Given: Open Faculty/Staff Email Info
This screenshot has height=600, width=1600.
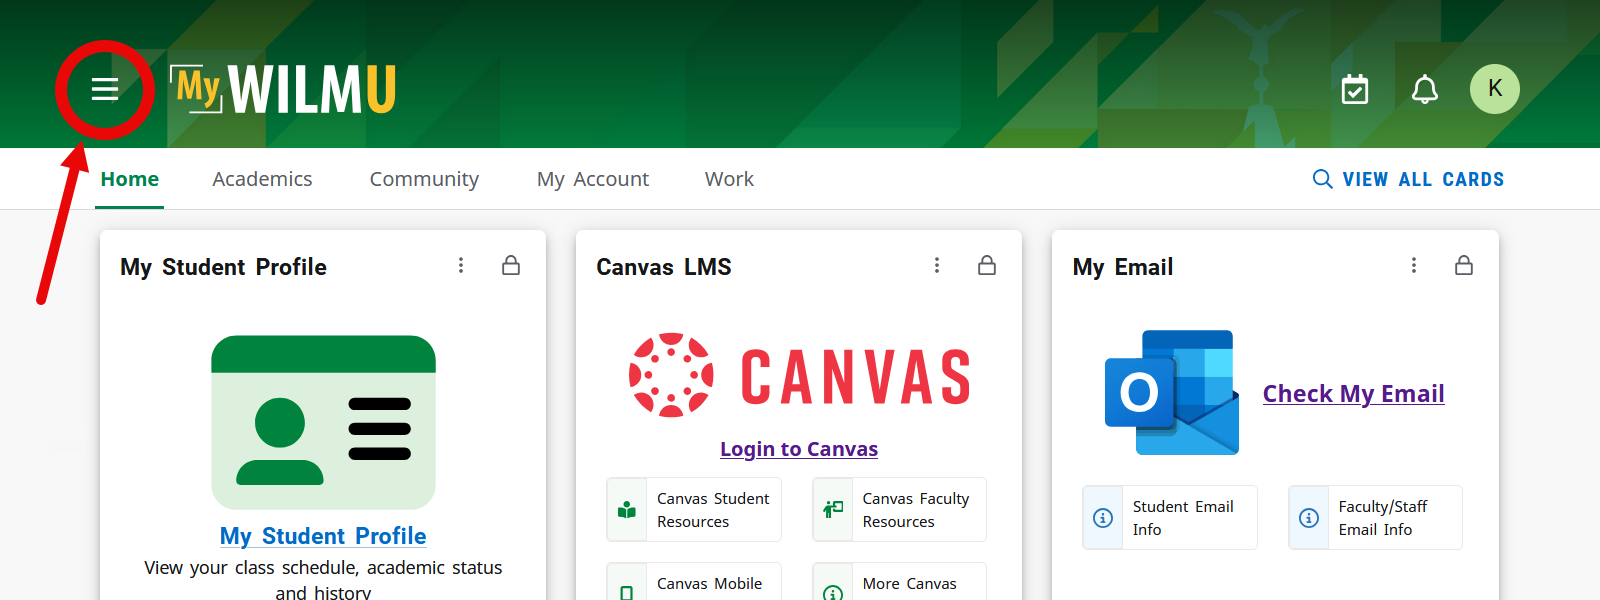Looking at the screenshot, I should [1376, 518].
